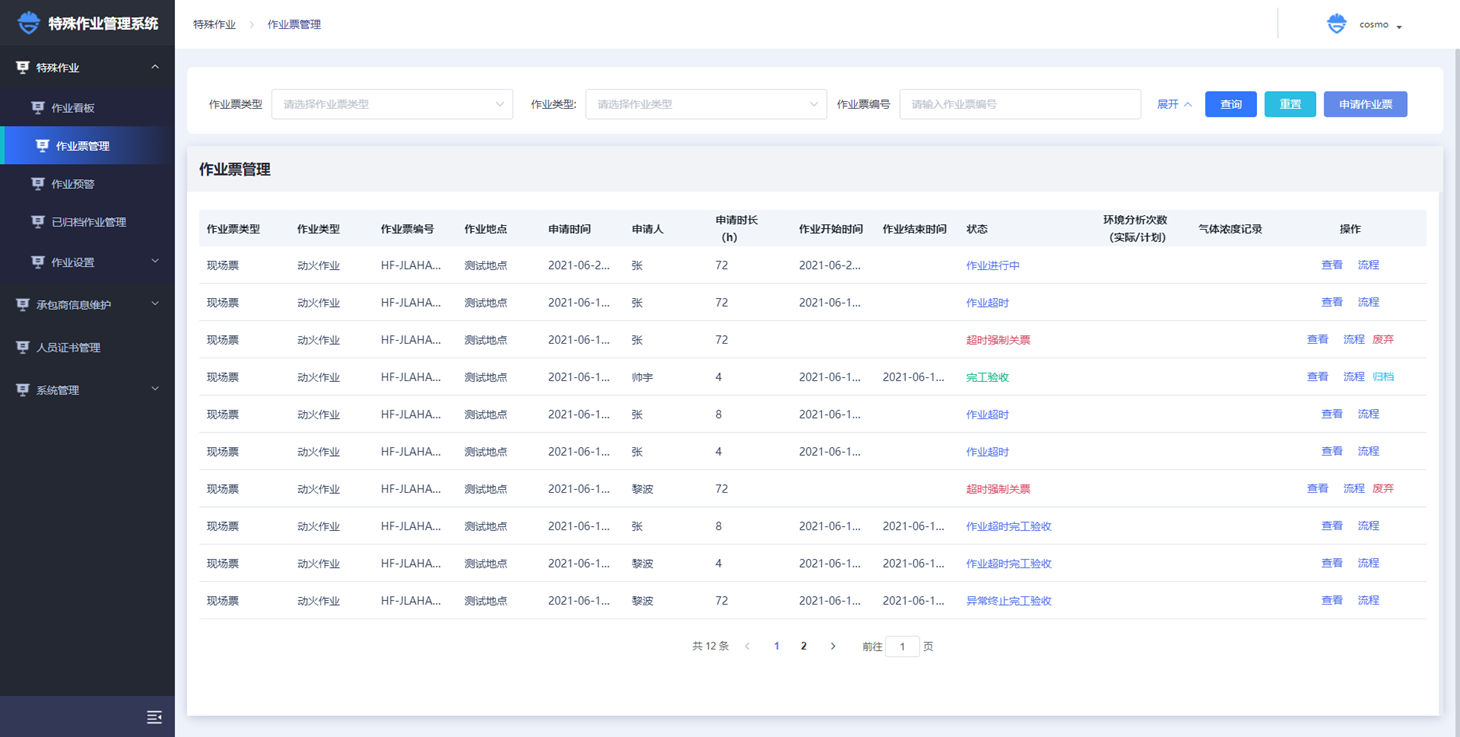Viewport: 1460px width, 737px height.
Task: Click the 异常终止完工验收 status text
Action: point(1009,602)
